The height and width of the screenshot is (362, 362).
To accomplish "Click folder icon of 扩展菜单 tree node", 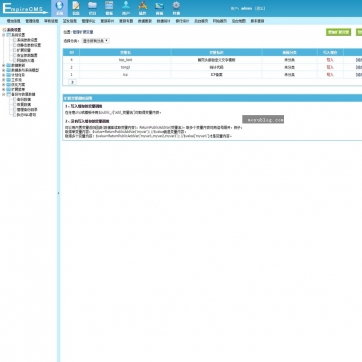I will click(8, 89).
